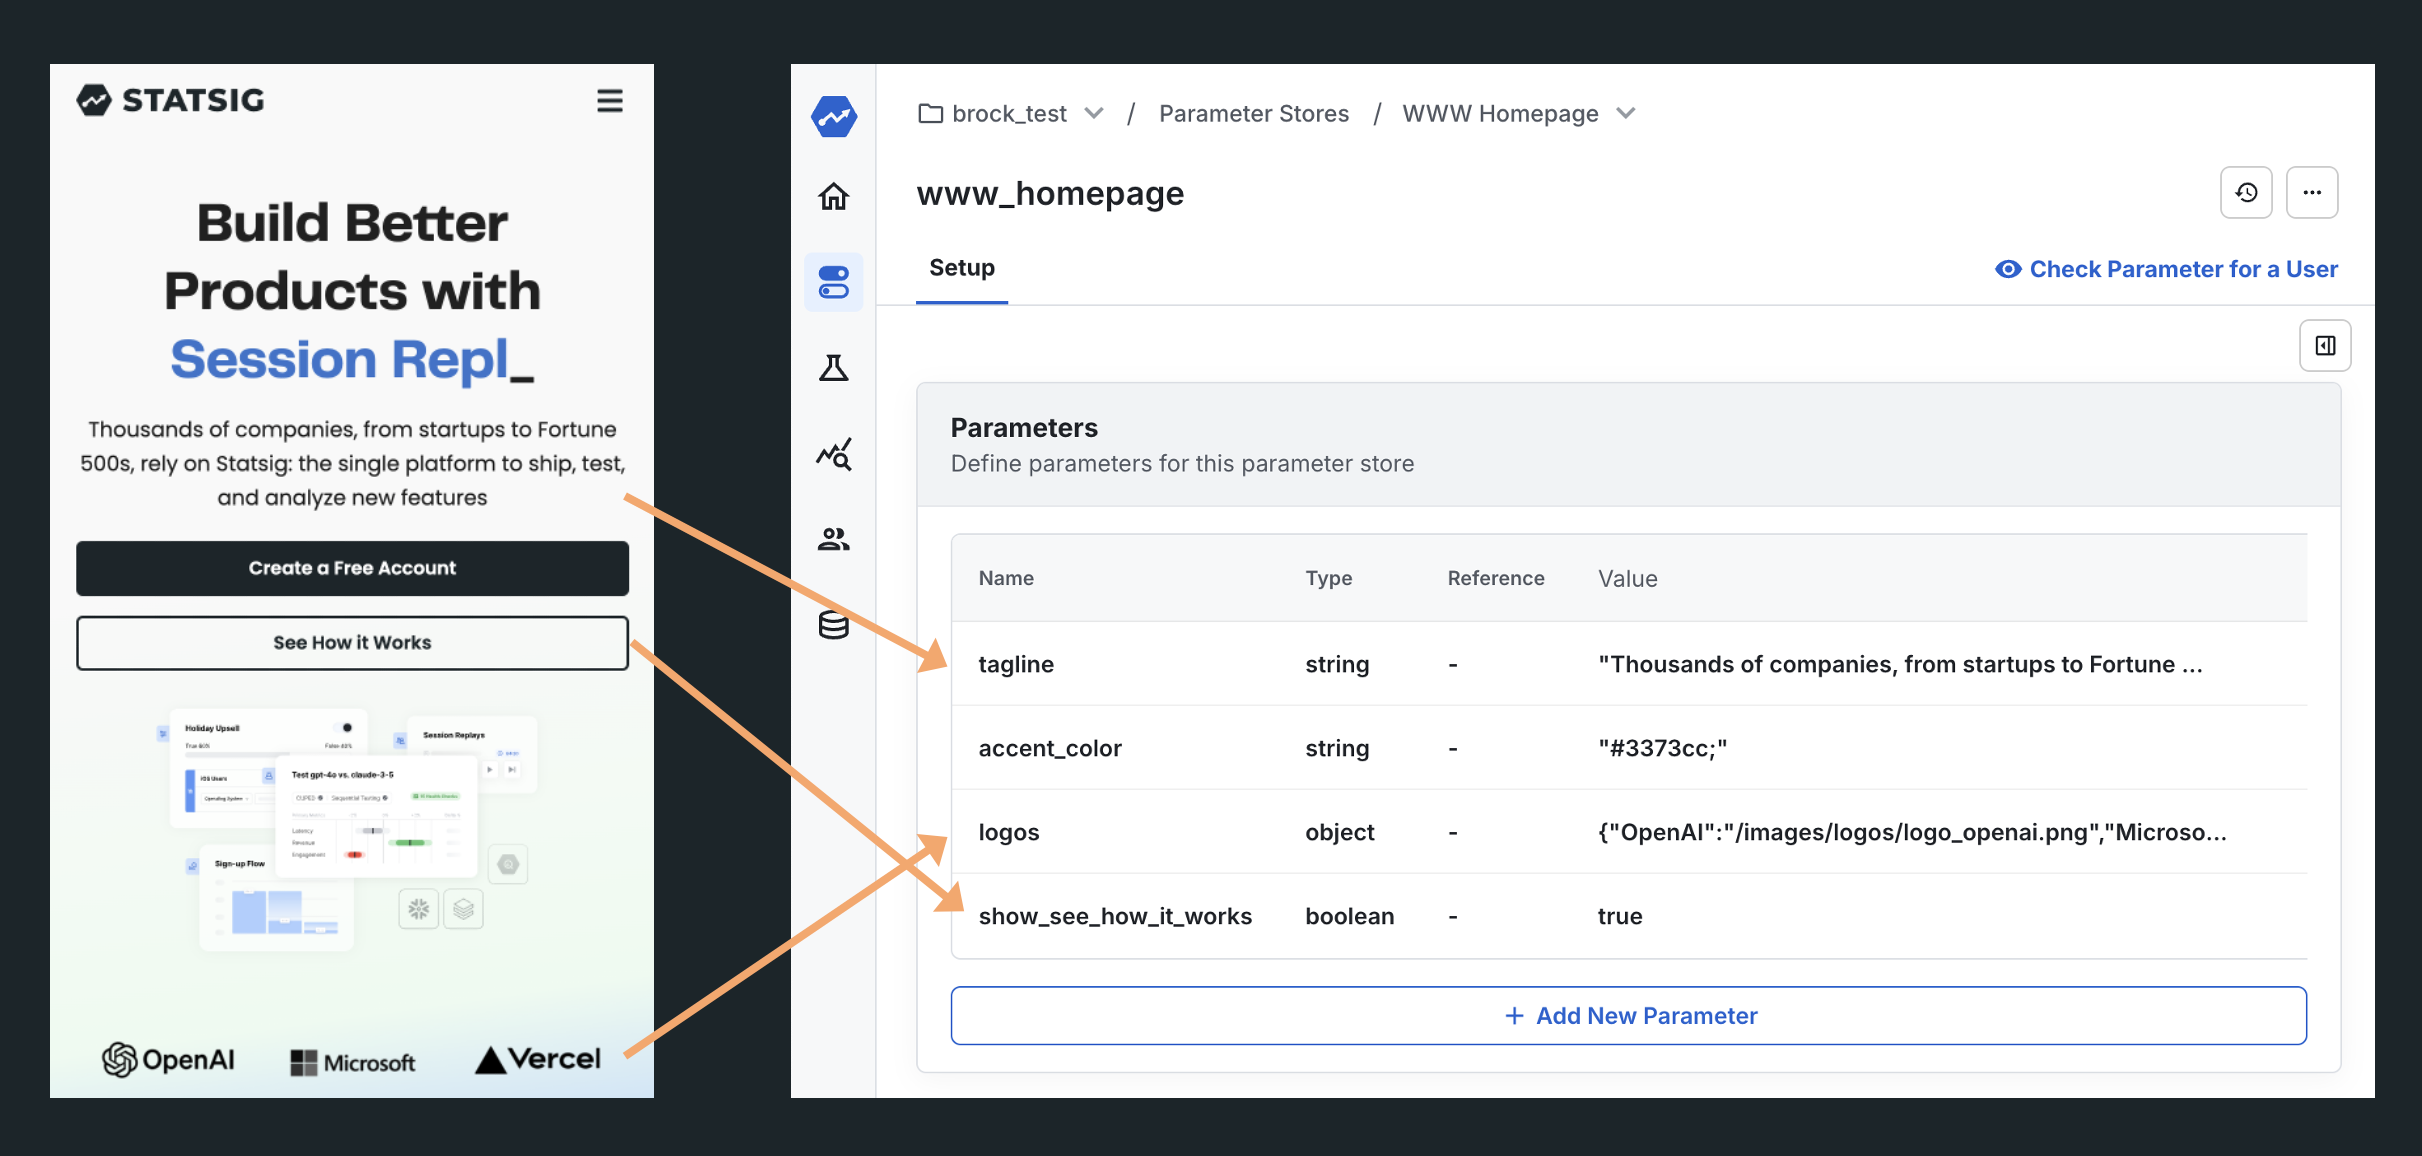Switch to the Setup tab
Screen dimensions: 2422x1156
(x=960, y=268)
